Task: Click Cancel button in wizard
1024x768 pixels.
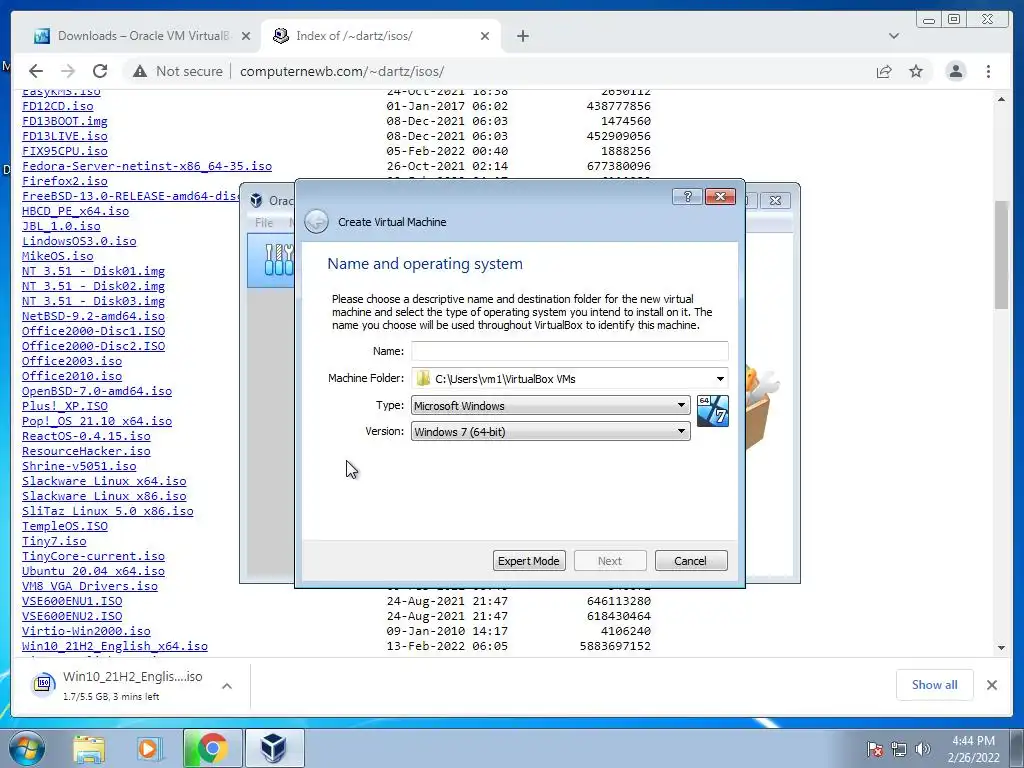Action: pos(690,561)
